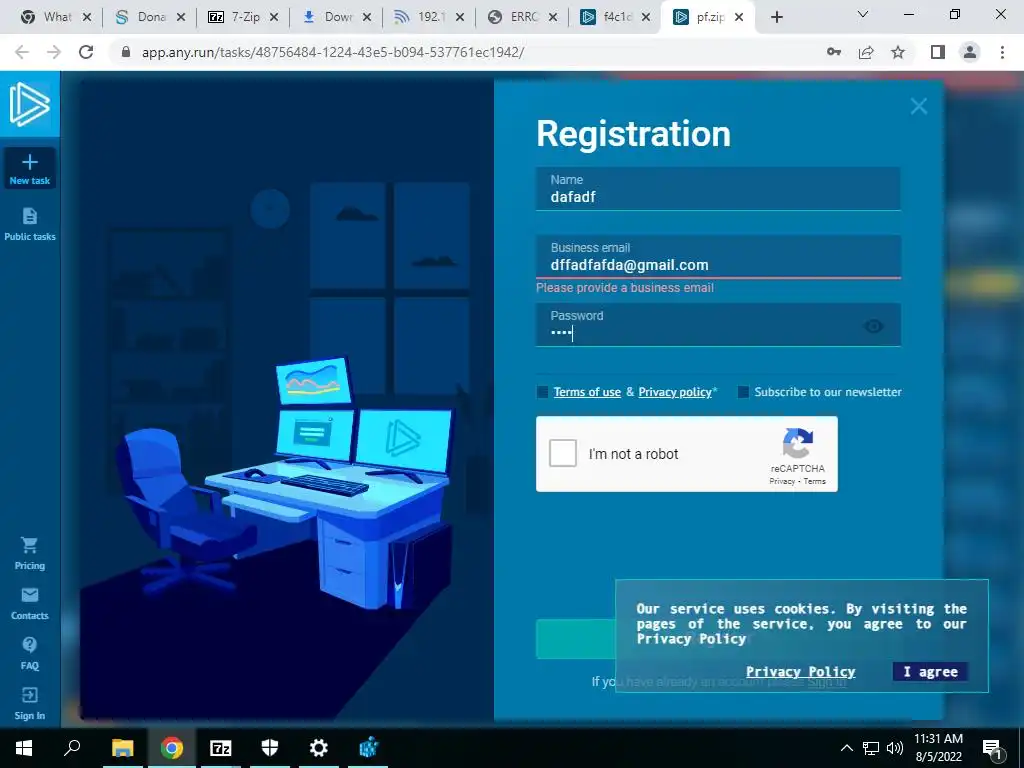This screenshot has width=1024, height=768.
Task: Open the Terms of use link
Action: tap(587, 392)
